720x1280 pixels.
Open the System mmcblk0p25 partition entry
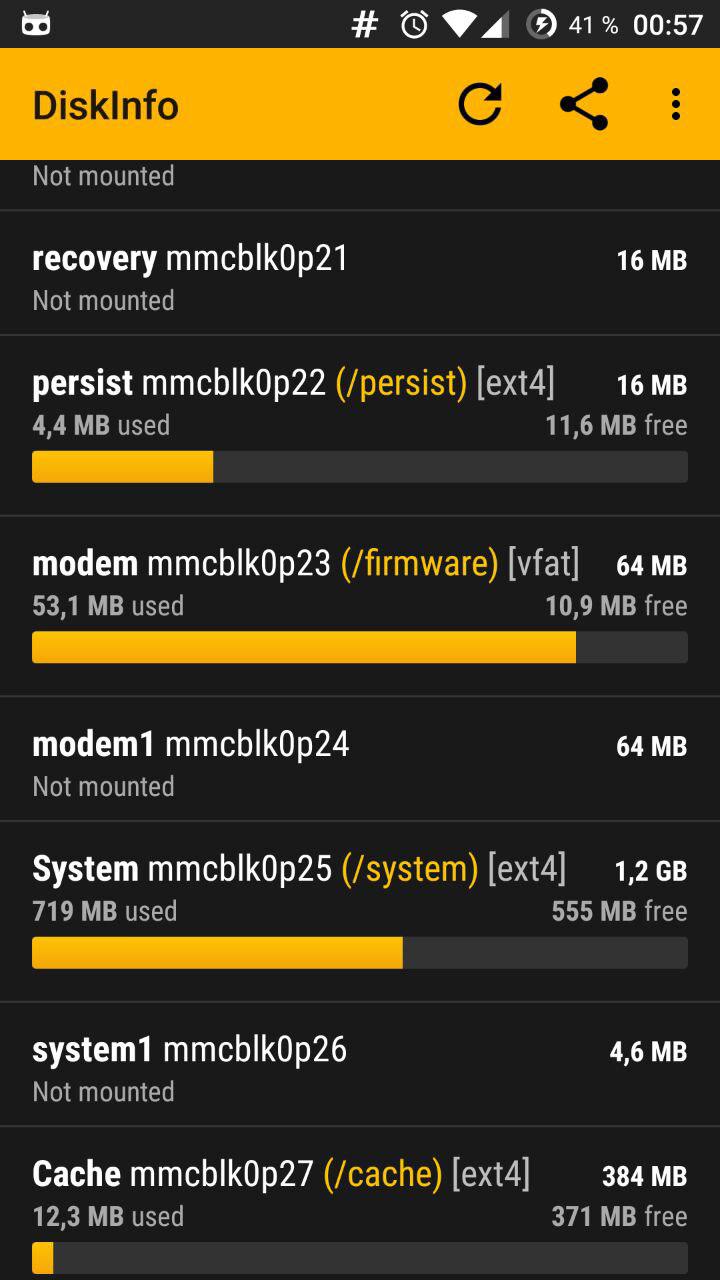click(x=360, y=912)
